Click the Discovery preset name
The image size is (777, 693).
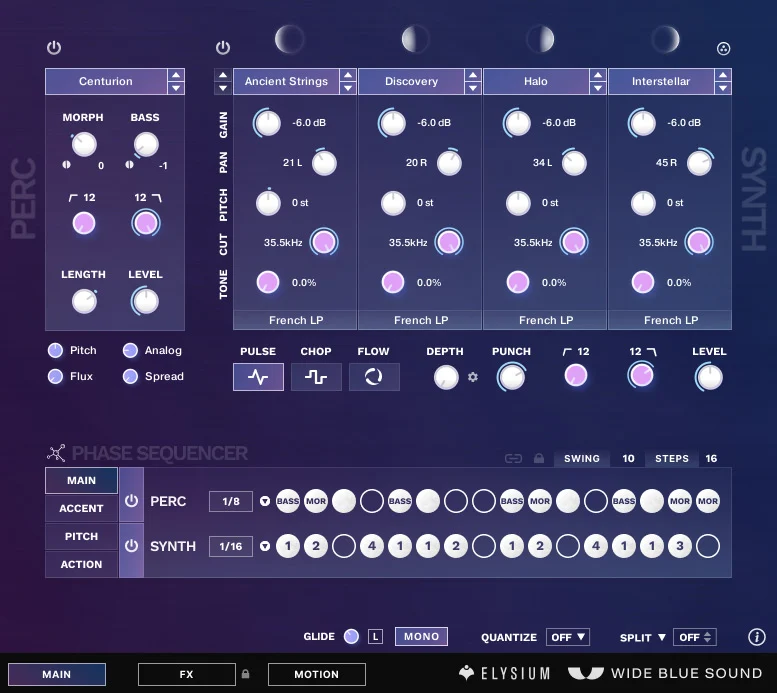411,82
